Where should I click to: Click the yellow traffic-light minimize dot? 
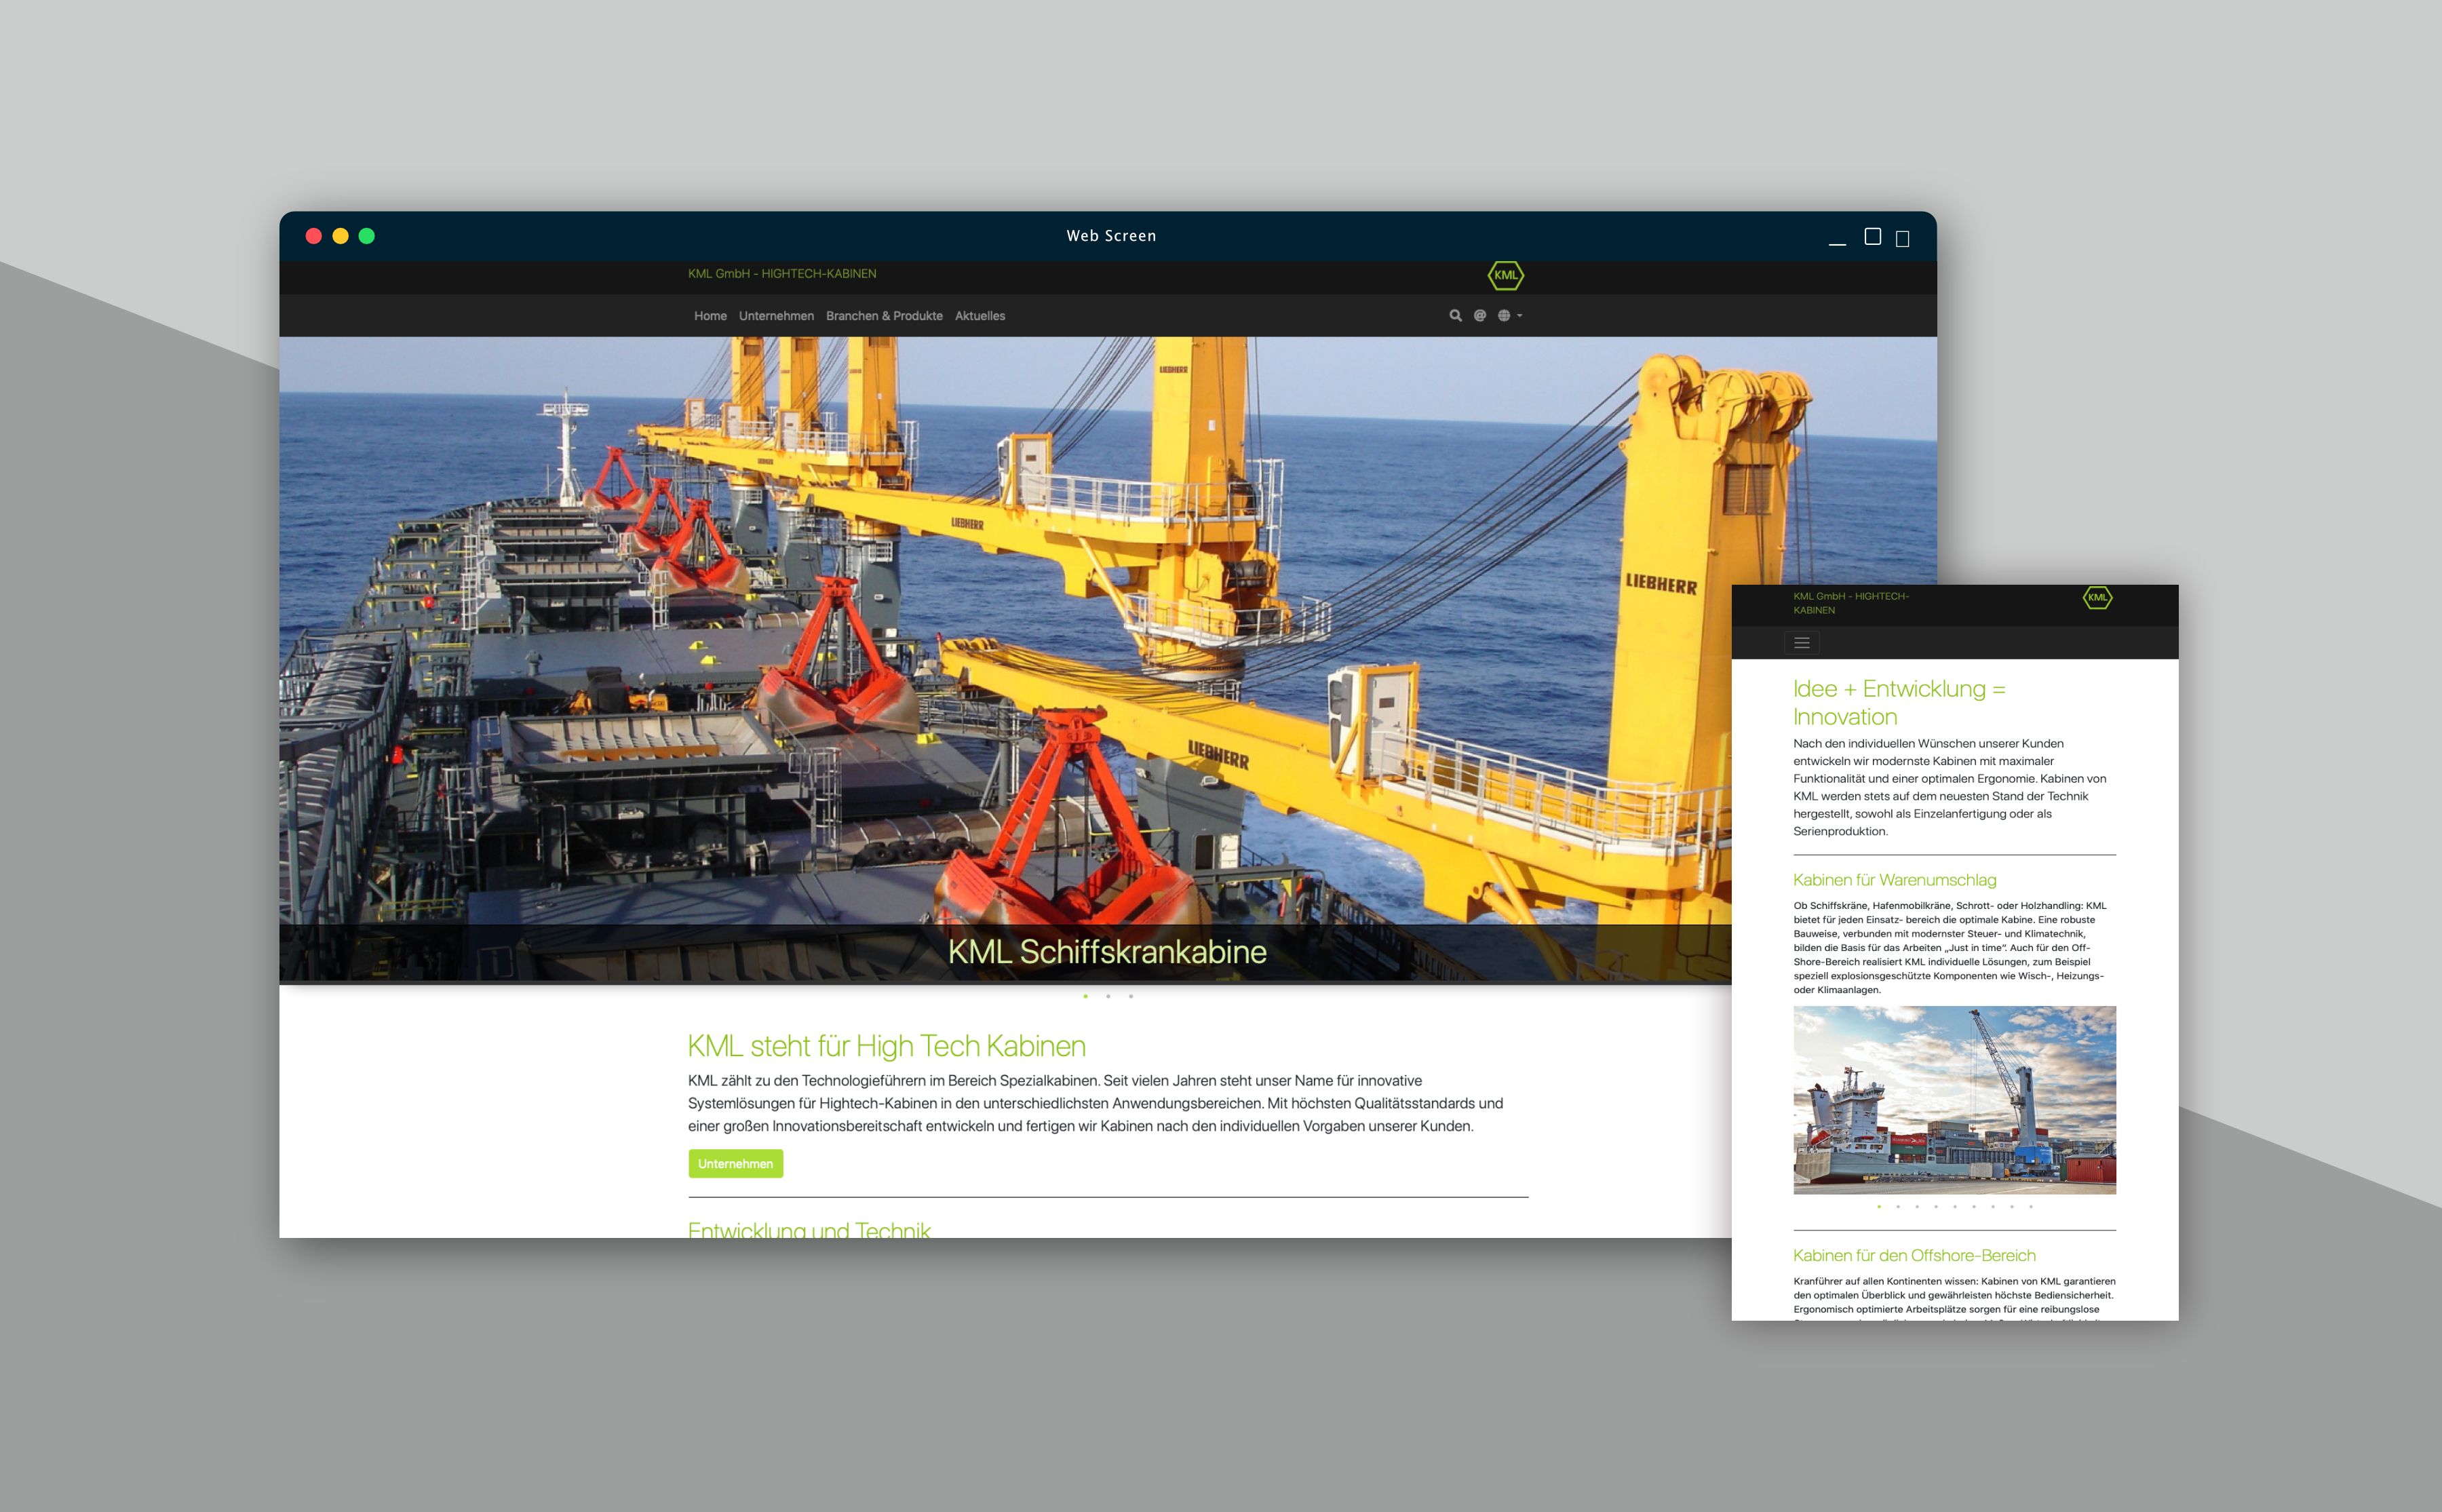[340, 236]
